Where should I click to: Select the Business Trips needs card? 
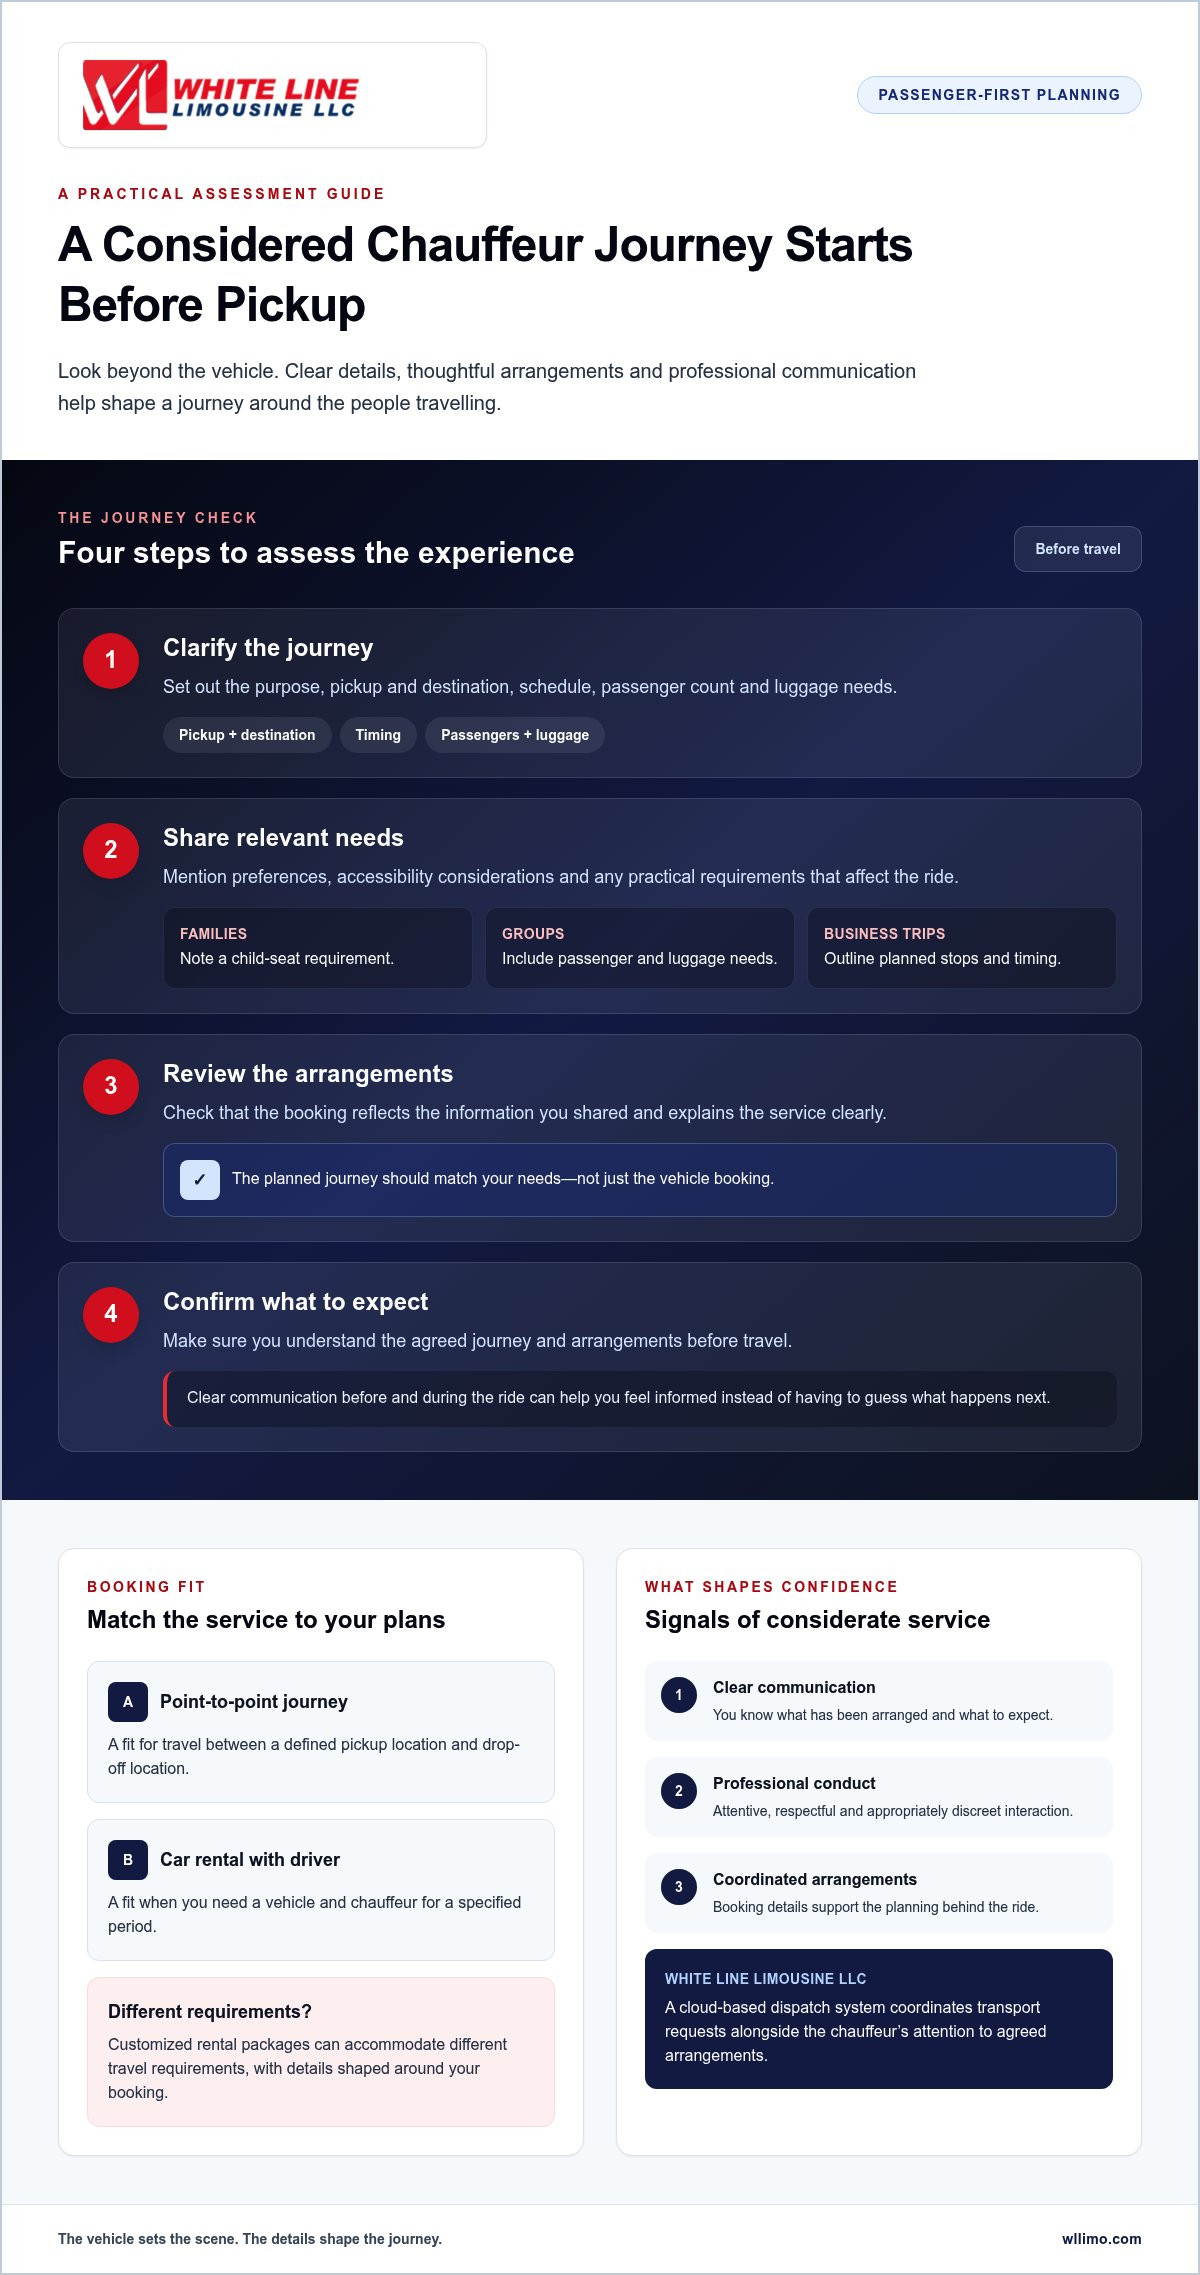(x=962, y=948)
